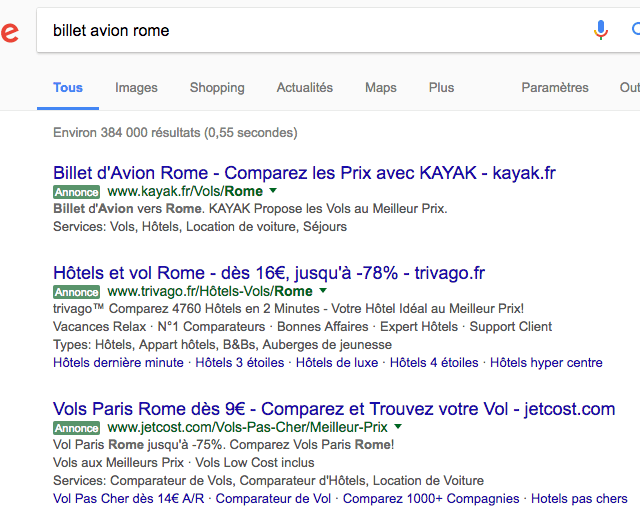Viewport: 640px width, 509px height.
Task: Follow the Comparateur de Vol sitelink
Action: coord(273,498)
